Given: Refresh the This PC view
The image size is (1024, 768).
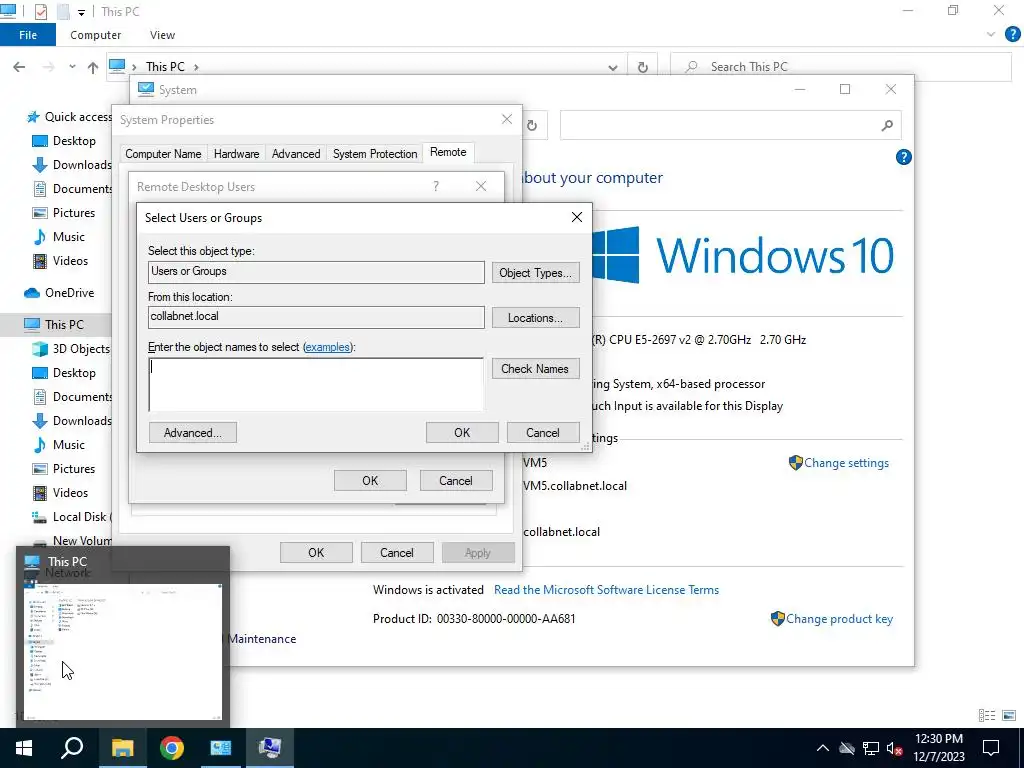Looking at the screenshot, I should coord(643,67).
